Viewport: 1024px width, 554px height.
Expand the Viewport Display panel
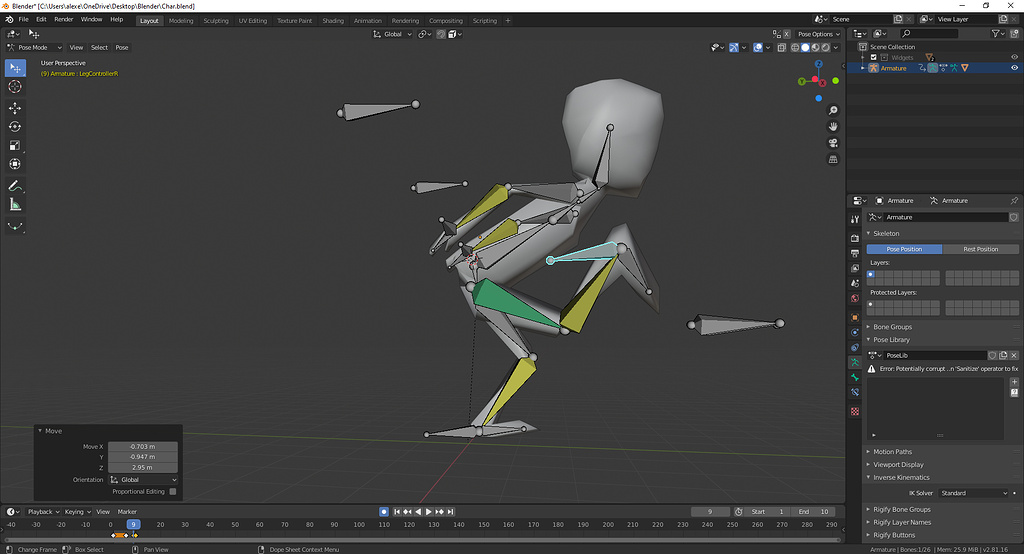click(x=898, y=464)
